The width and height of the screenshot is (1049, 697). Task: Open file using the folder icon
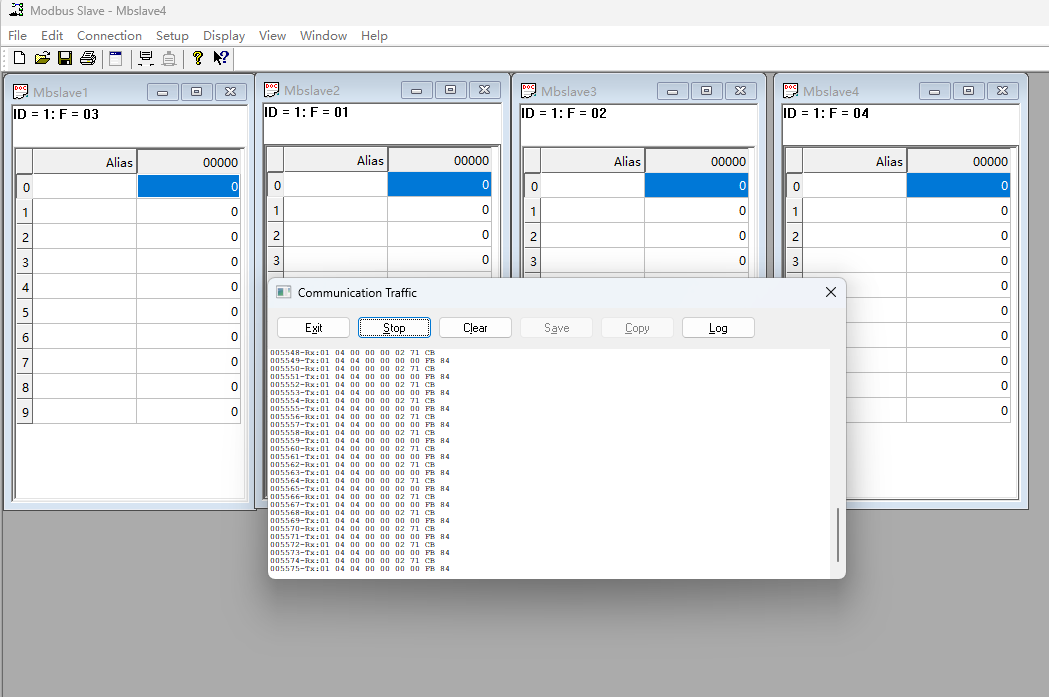[42, 58]
